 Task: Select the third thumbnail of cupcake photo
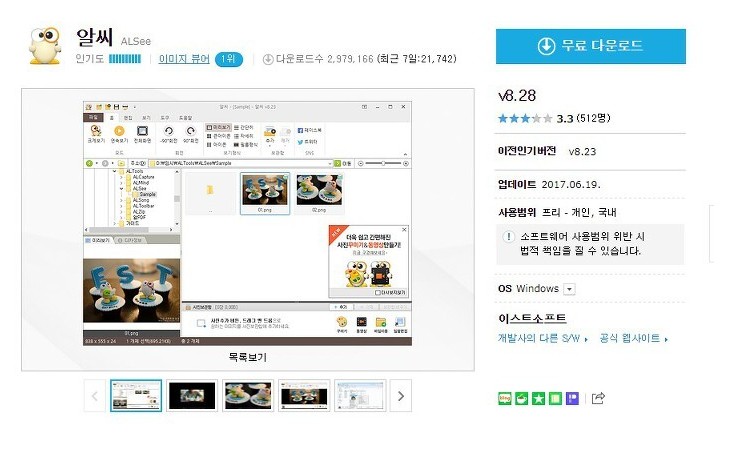pos(248,396)
